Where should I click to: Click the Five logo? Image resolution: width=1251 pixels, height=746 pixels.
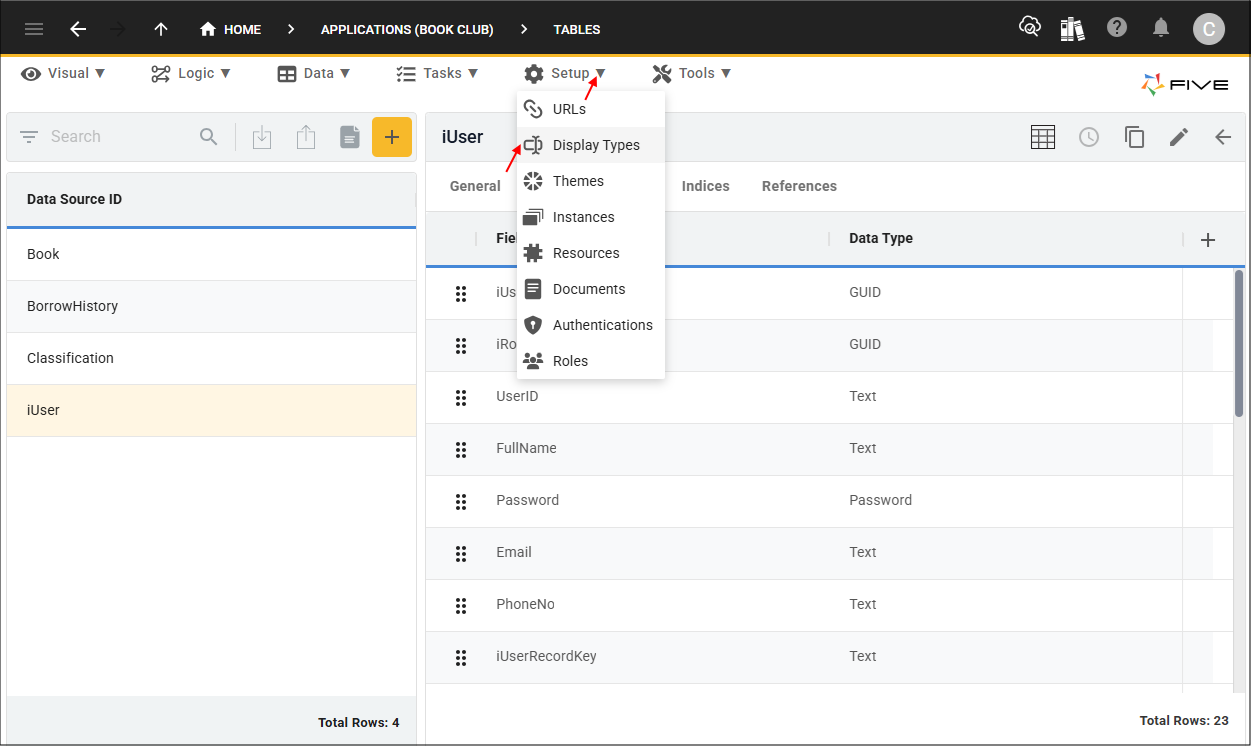pyautogui.click(x=1185, y=84)
